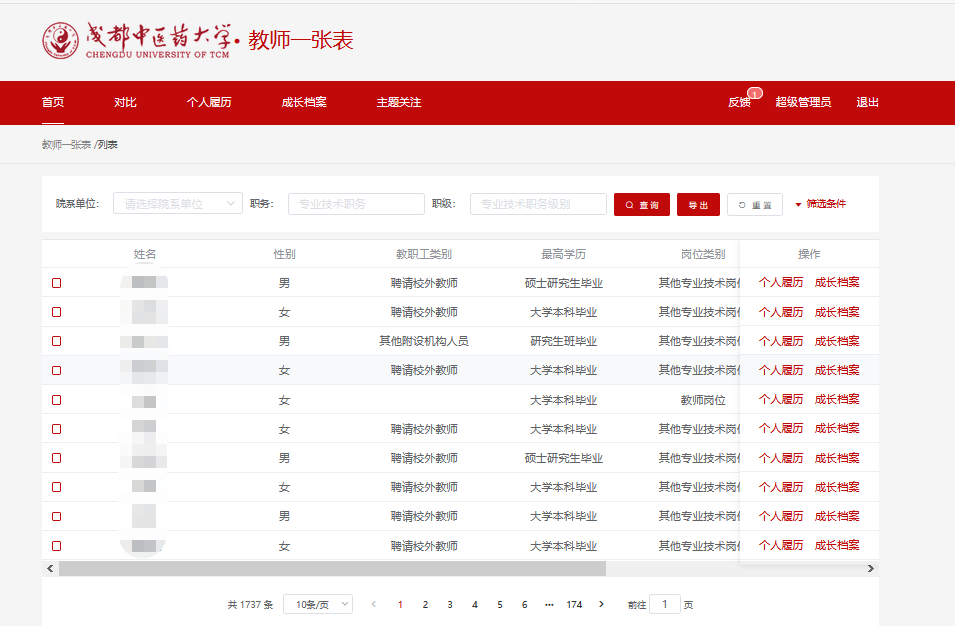Open the 院系单位 dropdown
955x626 pixels.
tap(178, 204)
